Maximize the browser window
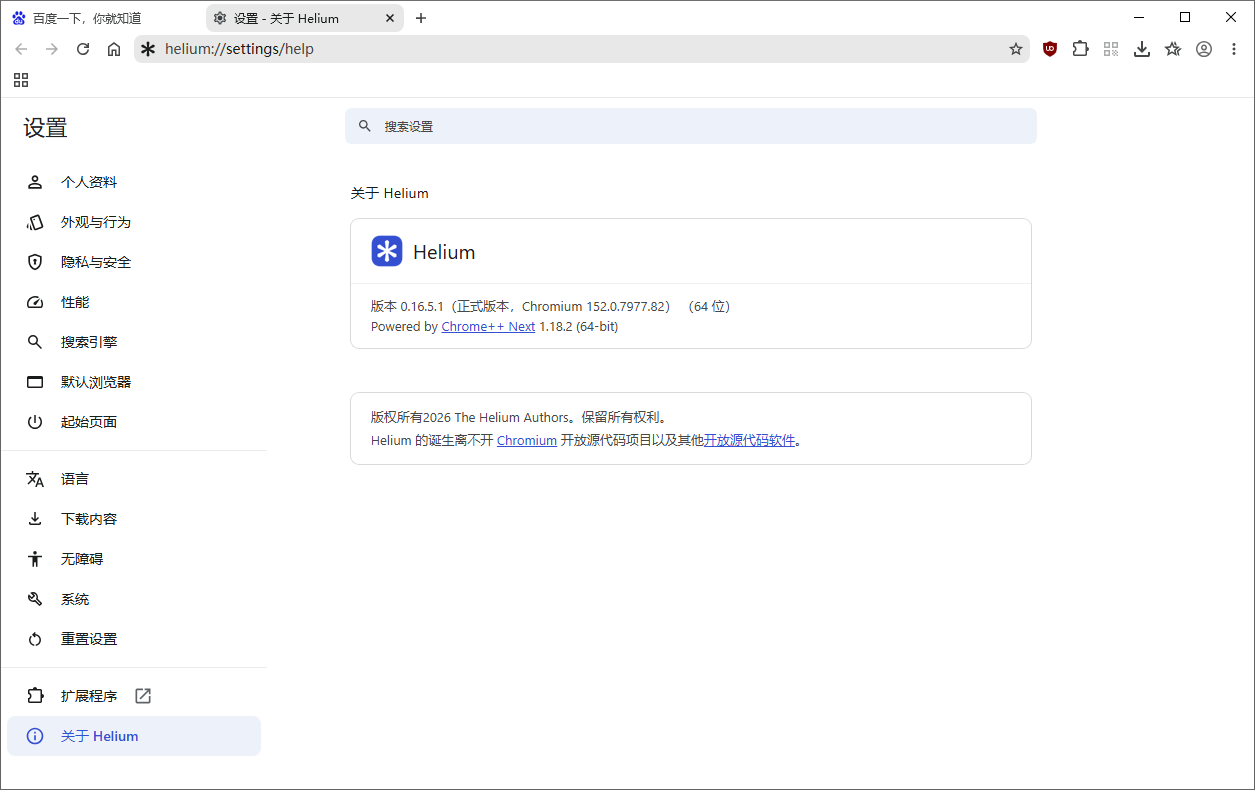1255x790 pixels. (x=1185, y=17)
